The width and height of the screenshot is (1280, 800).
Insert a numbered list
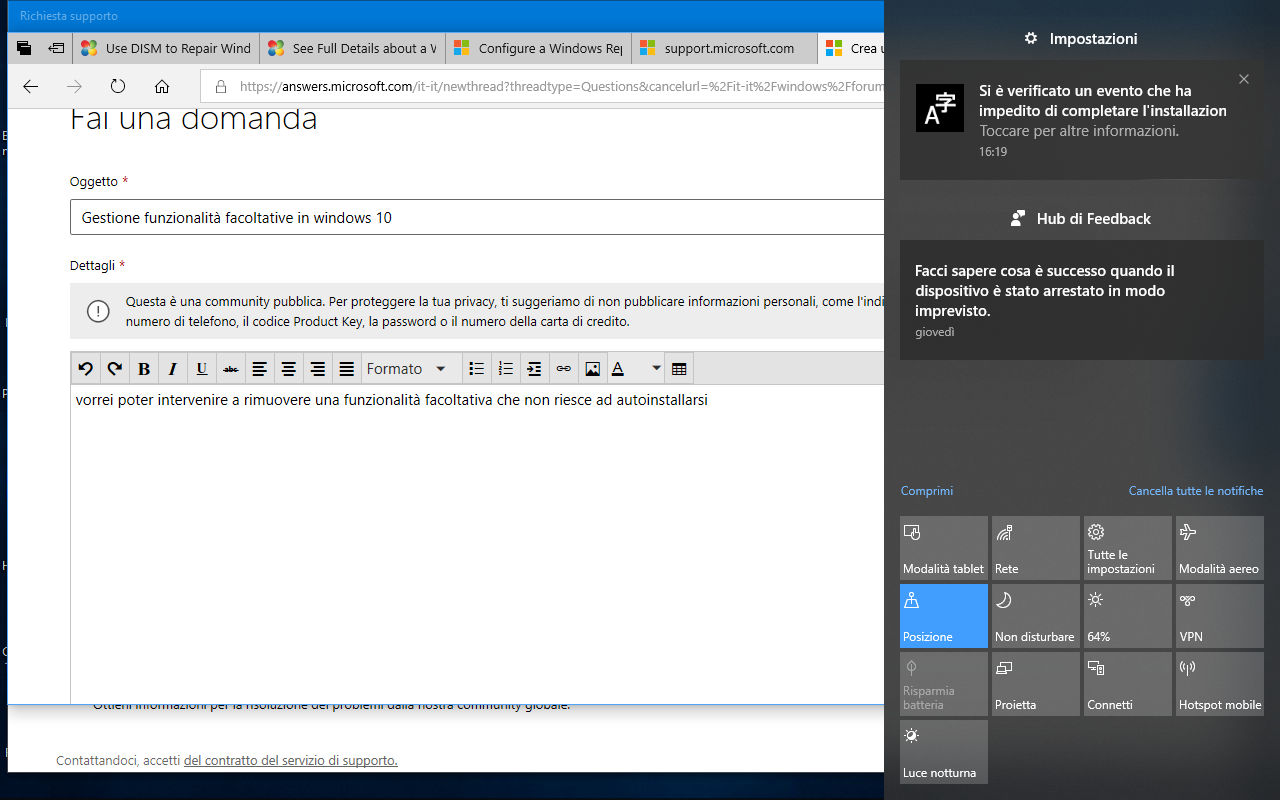(x=506, y=369)
